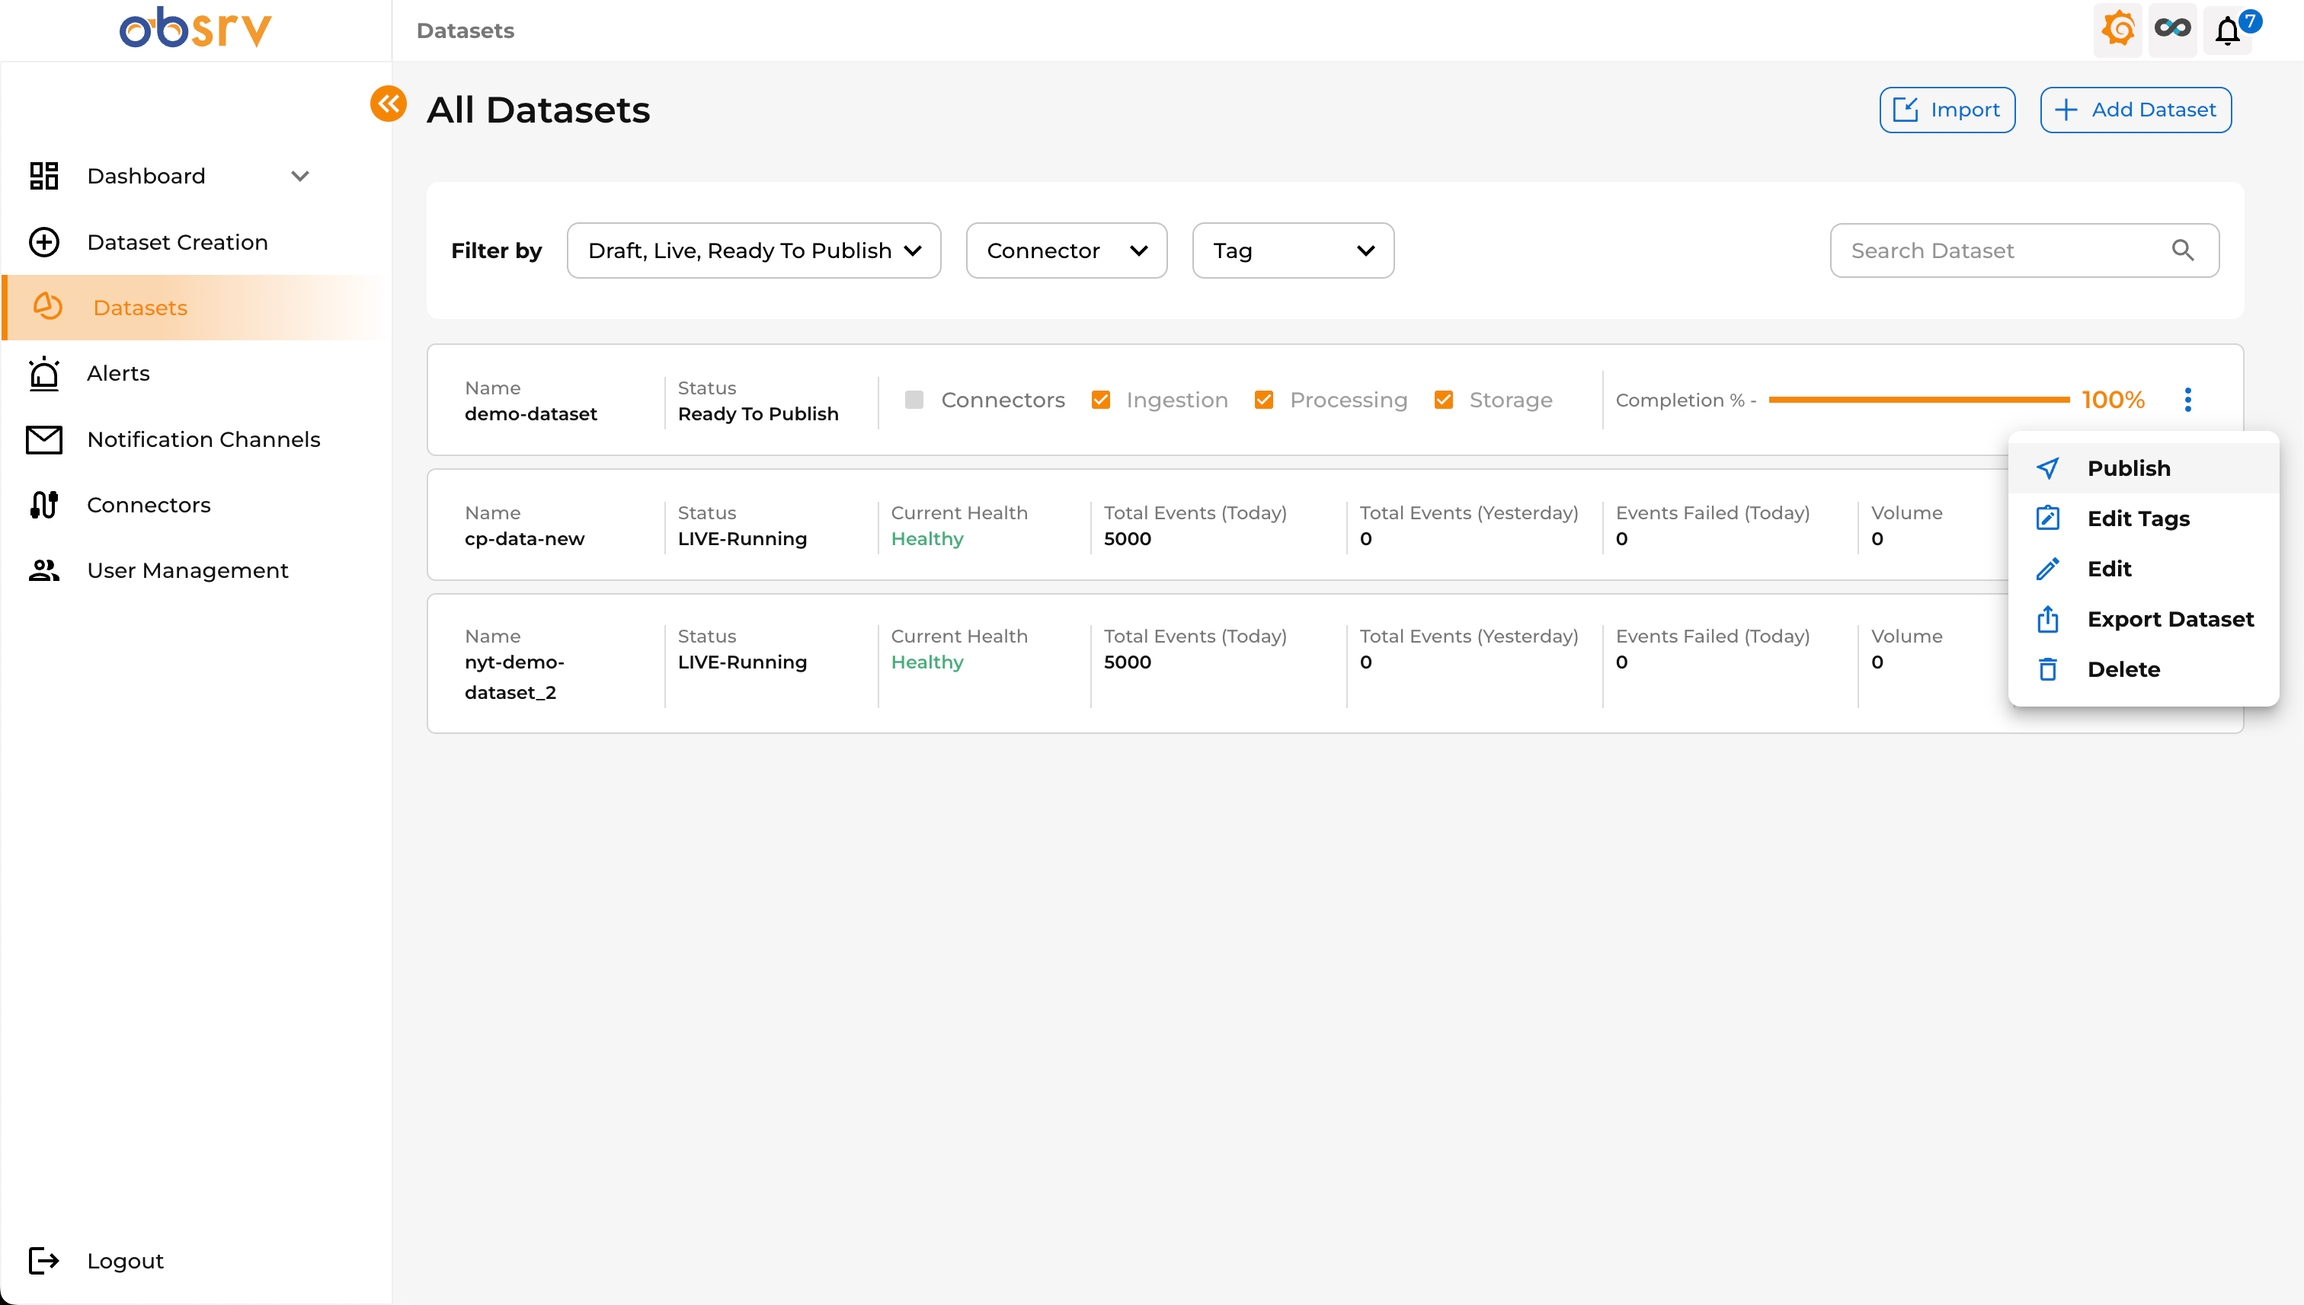The width and height of the screenshot is (2304, 1305).
Task: Click LIVE-Running status of cp-data-new
Action: pyautogui.click(x=742, y=539)
